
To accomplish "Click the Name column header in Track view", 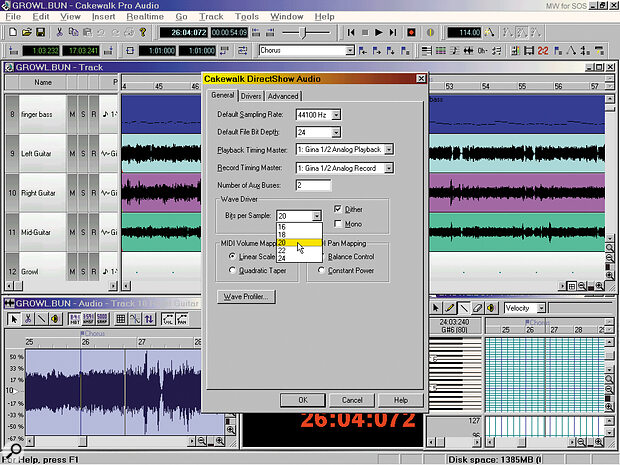I will click(x=43, y=82).
